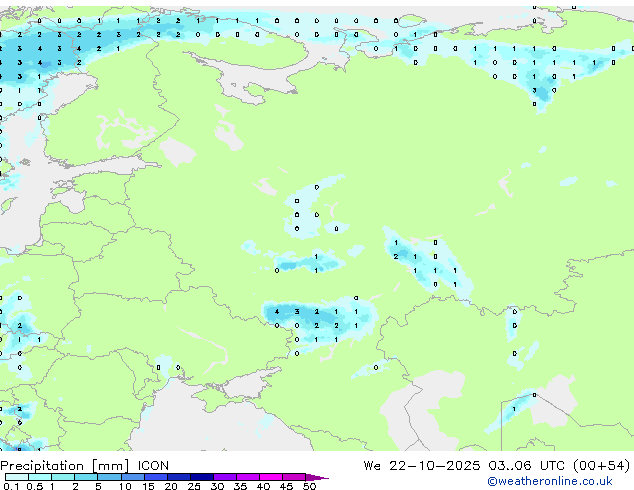Select the 30–35 mm purple legend box
The width and height of the screenshot is (634, 490).
click(225, 477)
